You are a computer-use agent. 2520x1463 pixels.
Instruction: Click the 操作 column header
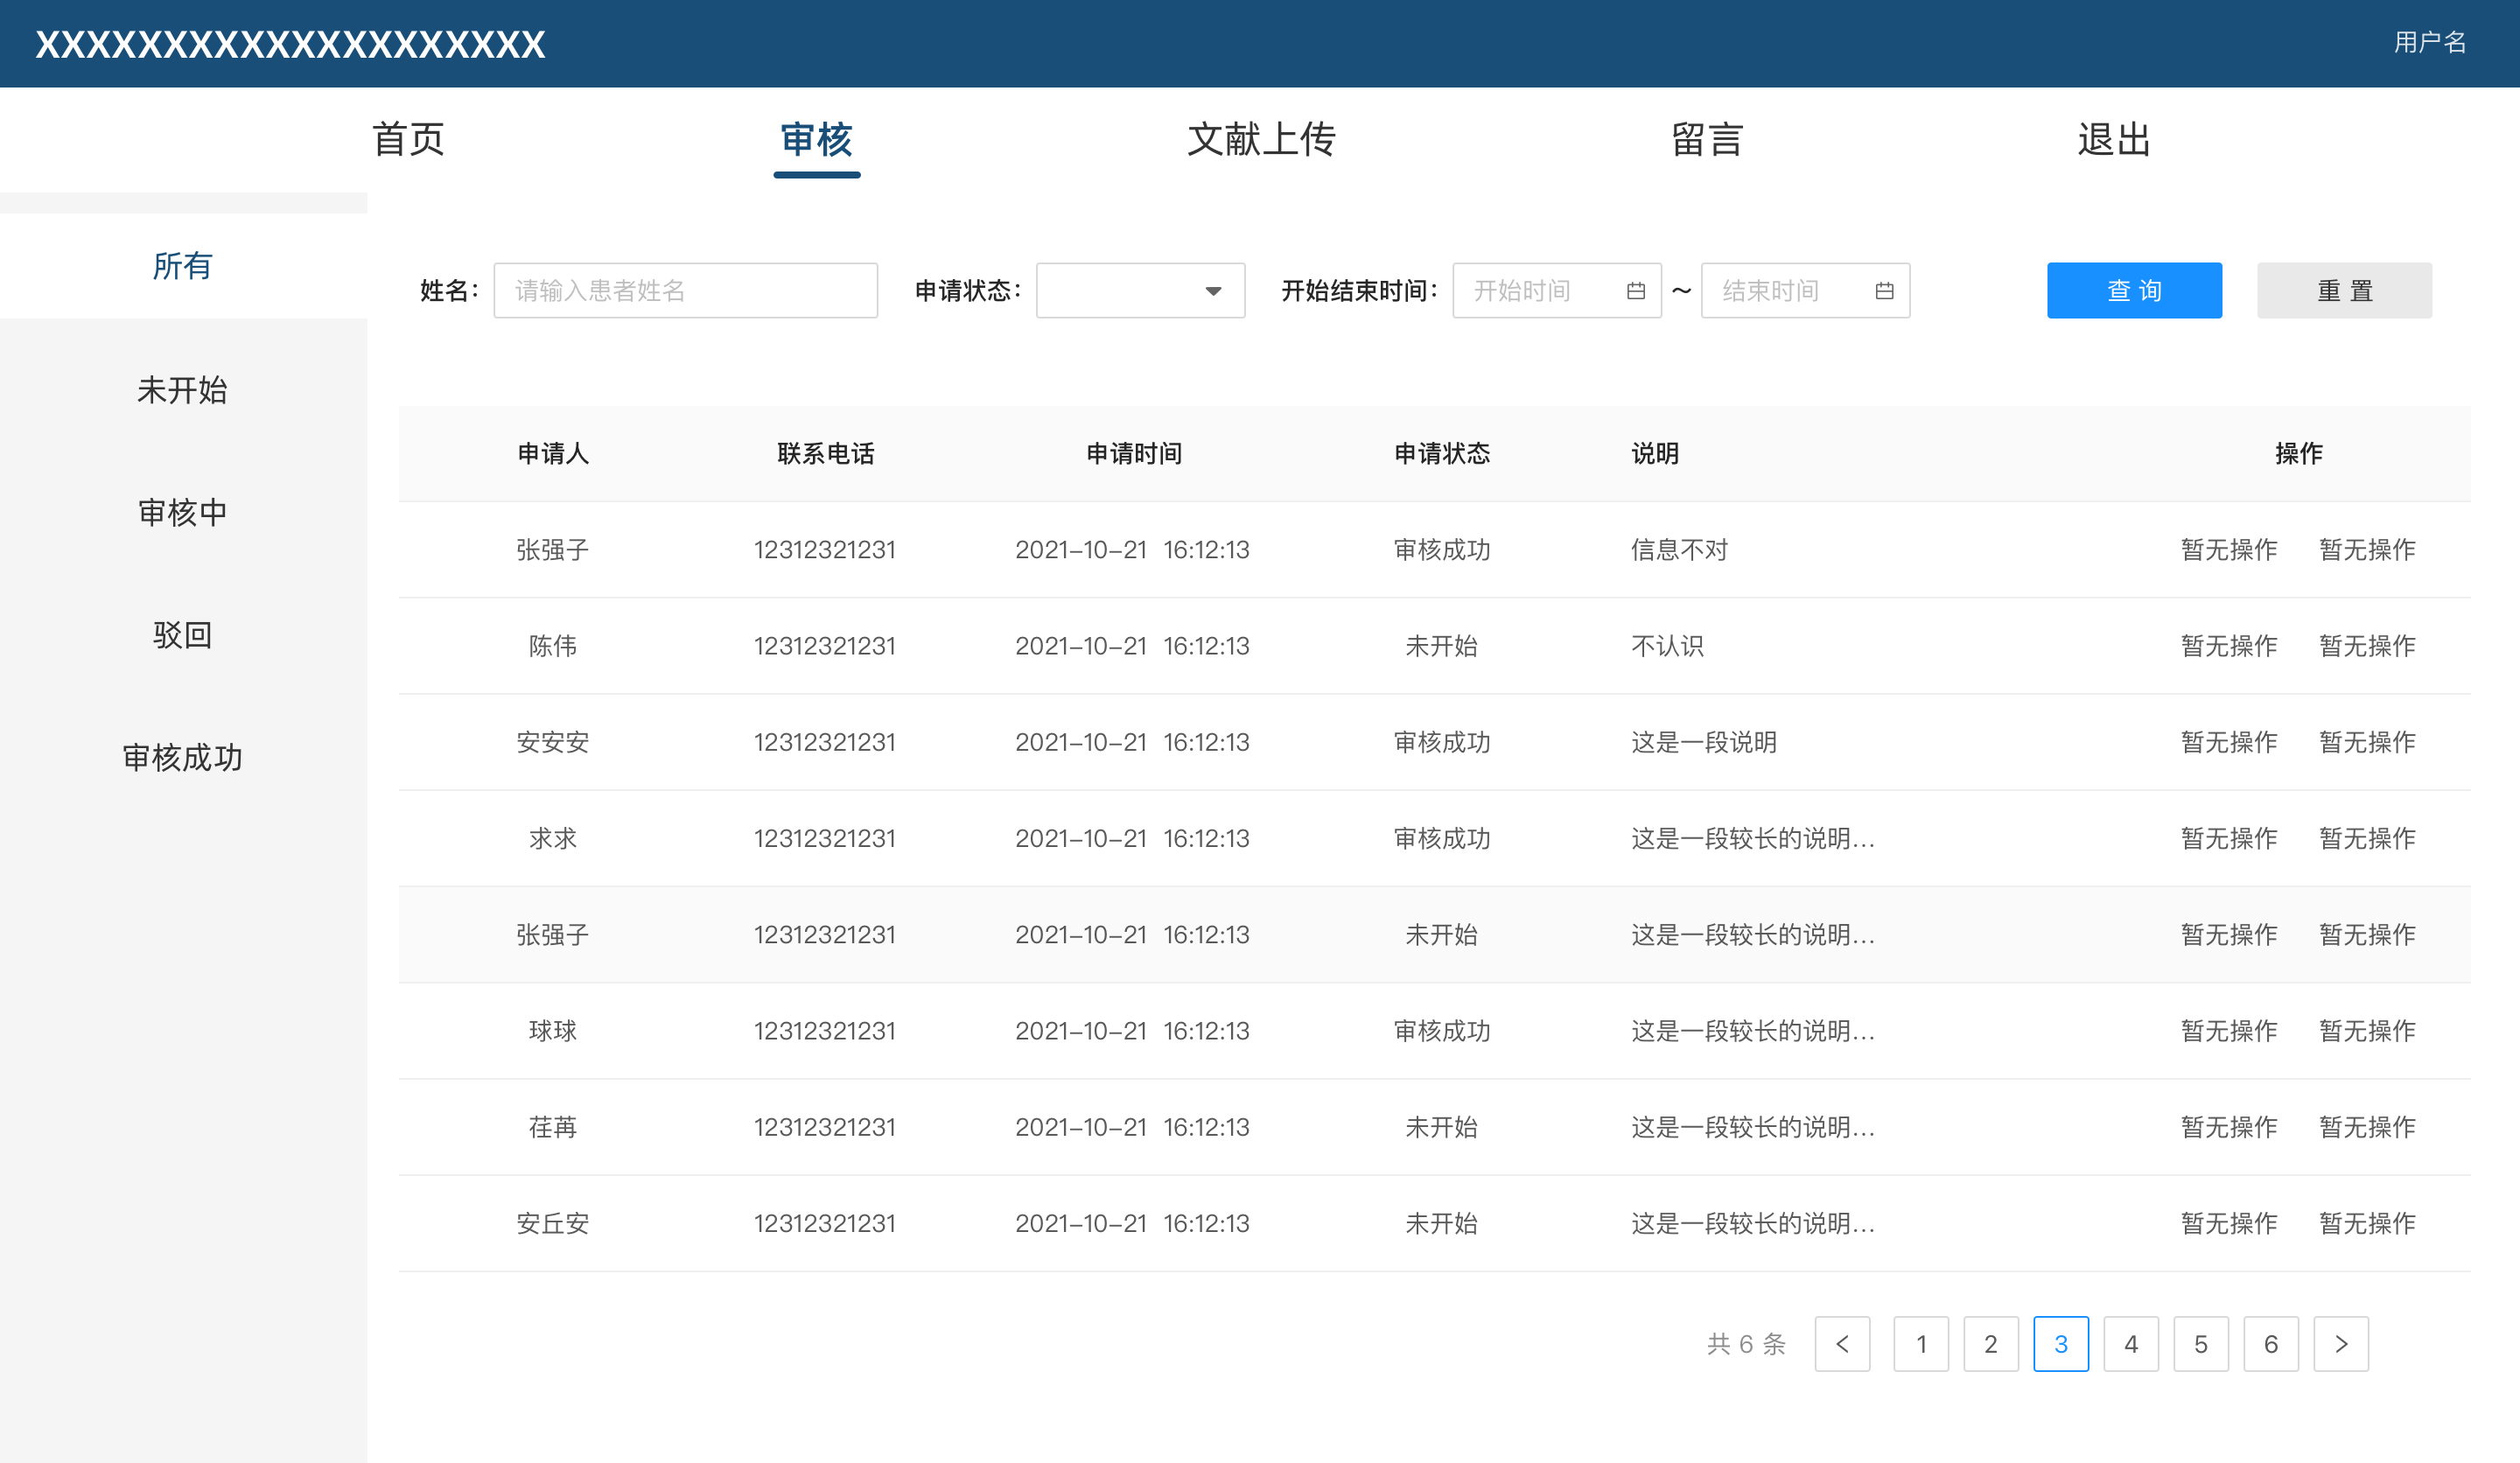coord(2298,454)
